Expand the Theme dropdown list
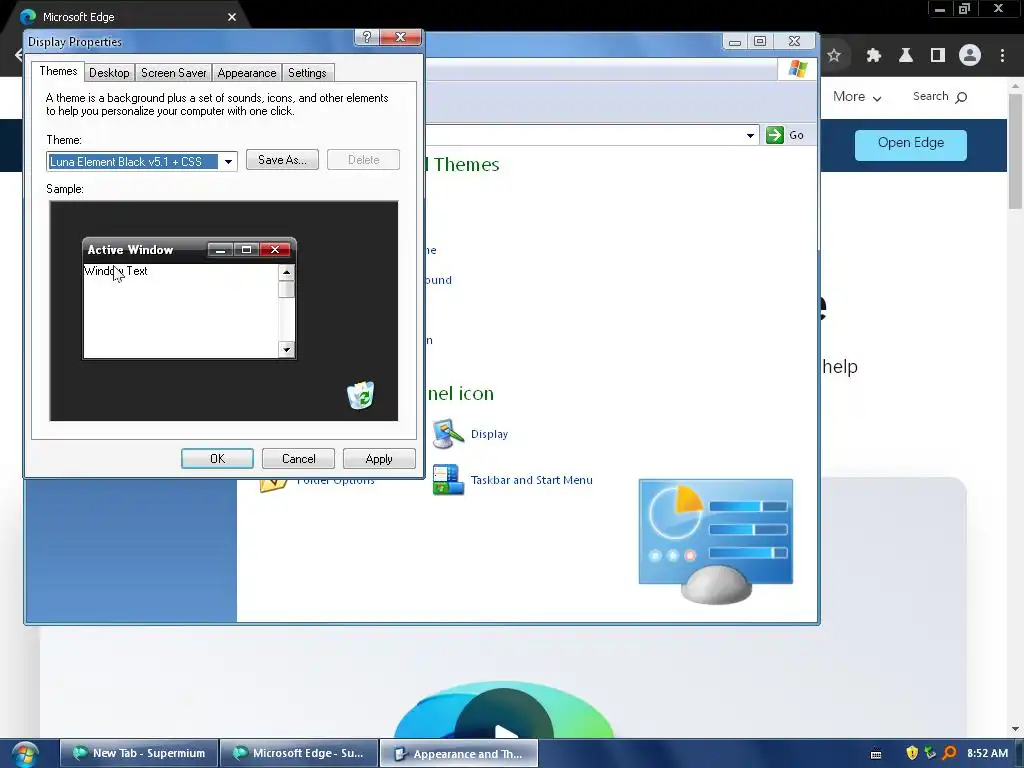Image resolution: width=1024 pixels, height=768 pixels. (228, 161)
